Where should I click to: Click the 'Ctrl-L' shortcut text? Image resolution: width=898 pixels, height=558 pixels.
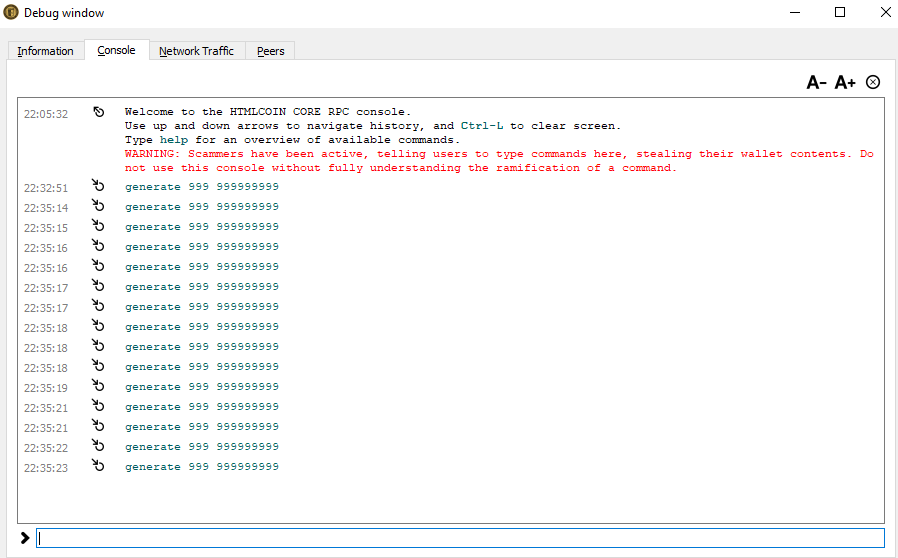point(482,126)
